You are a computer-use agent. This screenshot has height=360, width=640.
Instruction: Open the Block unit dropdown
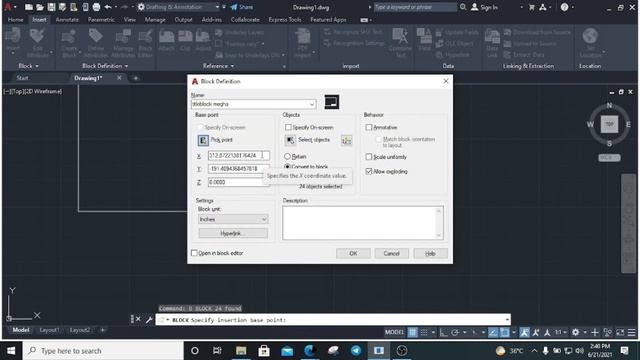(264, 220)
